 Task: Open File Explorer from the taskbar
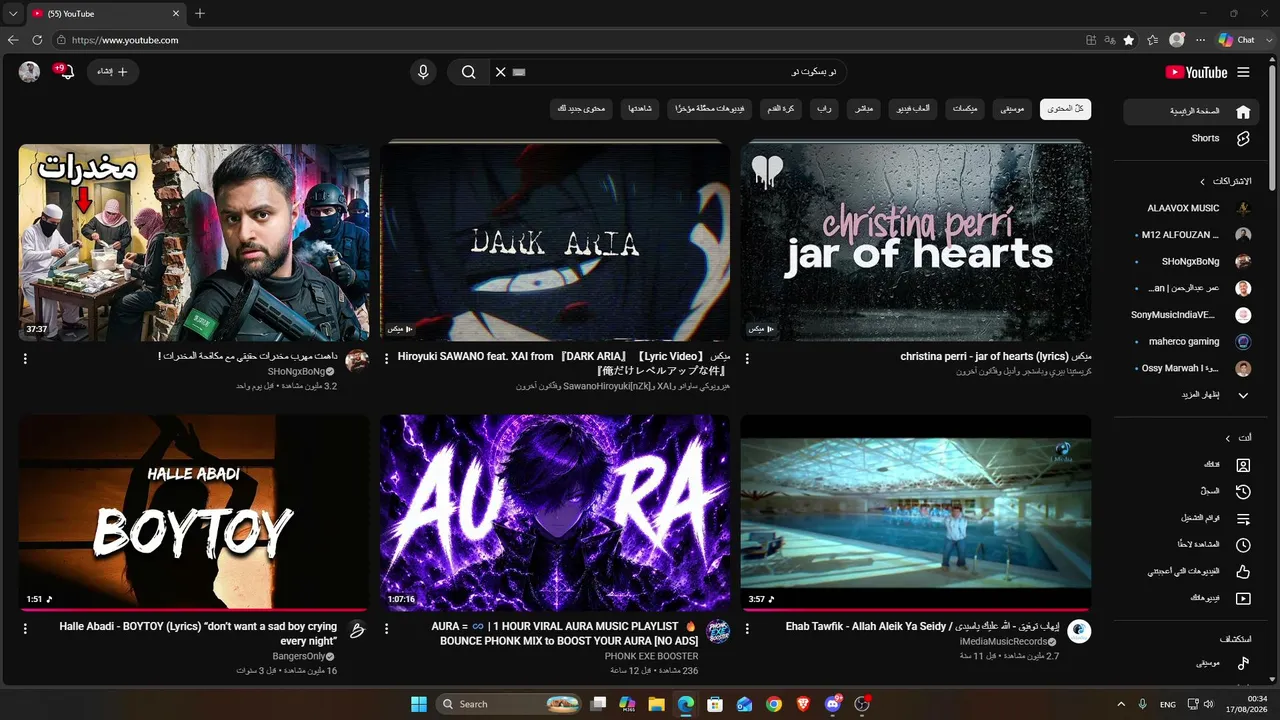click(656, 704)
